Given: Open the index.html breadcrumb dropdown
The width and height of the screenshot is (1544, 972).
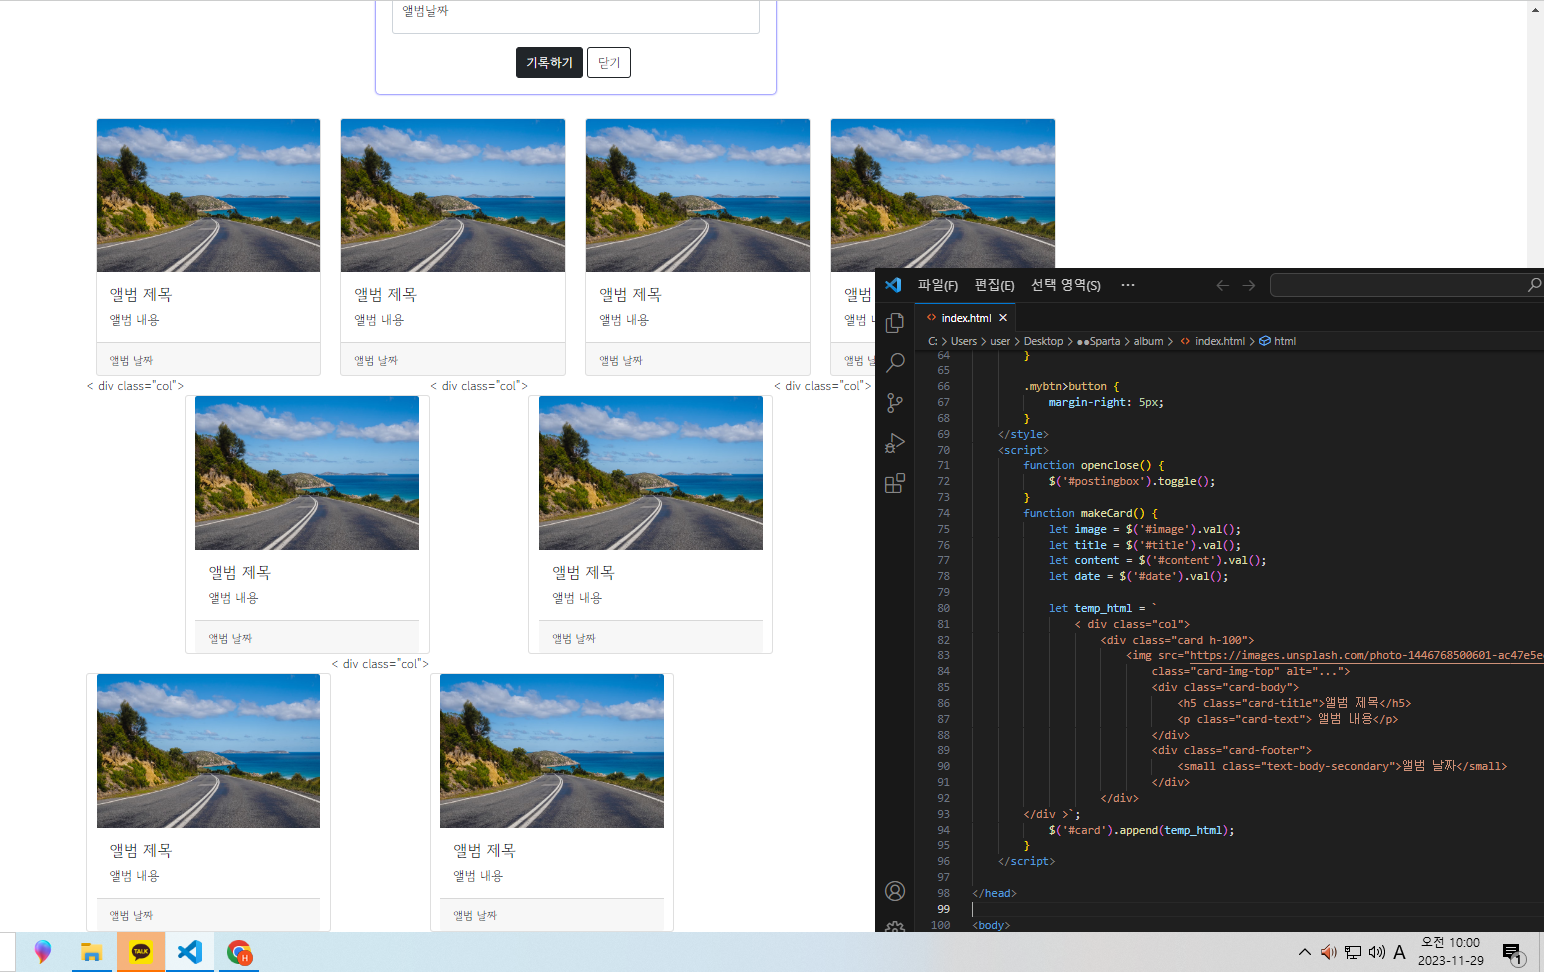Looking at the screenshot, I should [1213, 341].
